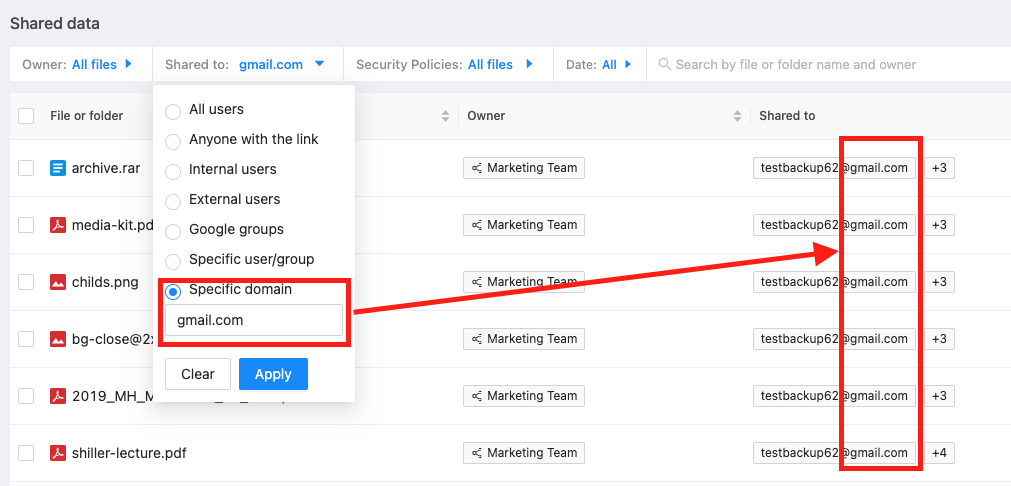Check the archive.rar row checkbox
1011x486 pixels.
click(x=26, y=168)
